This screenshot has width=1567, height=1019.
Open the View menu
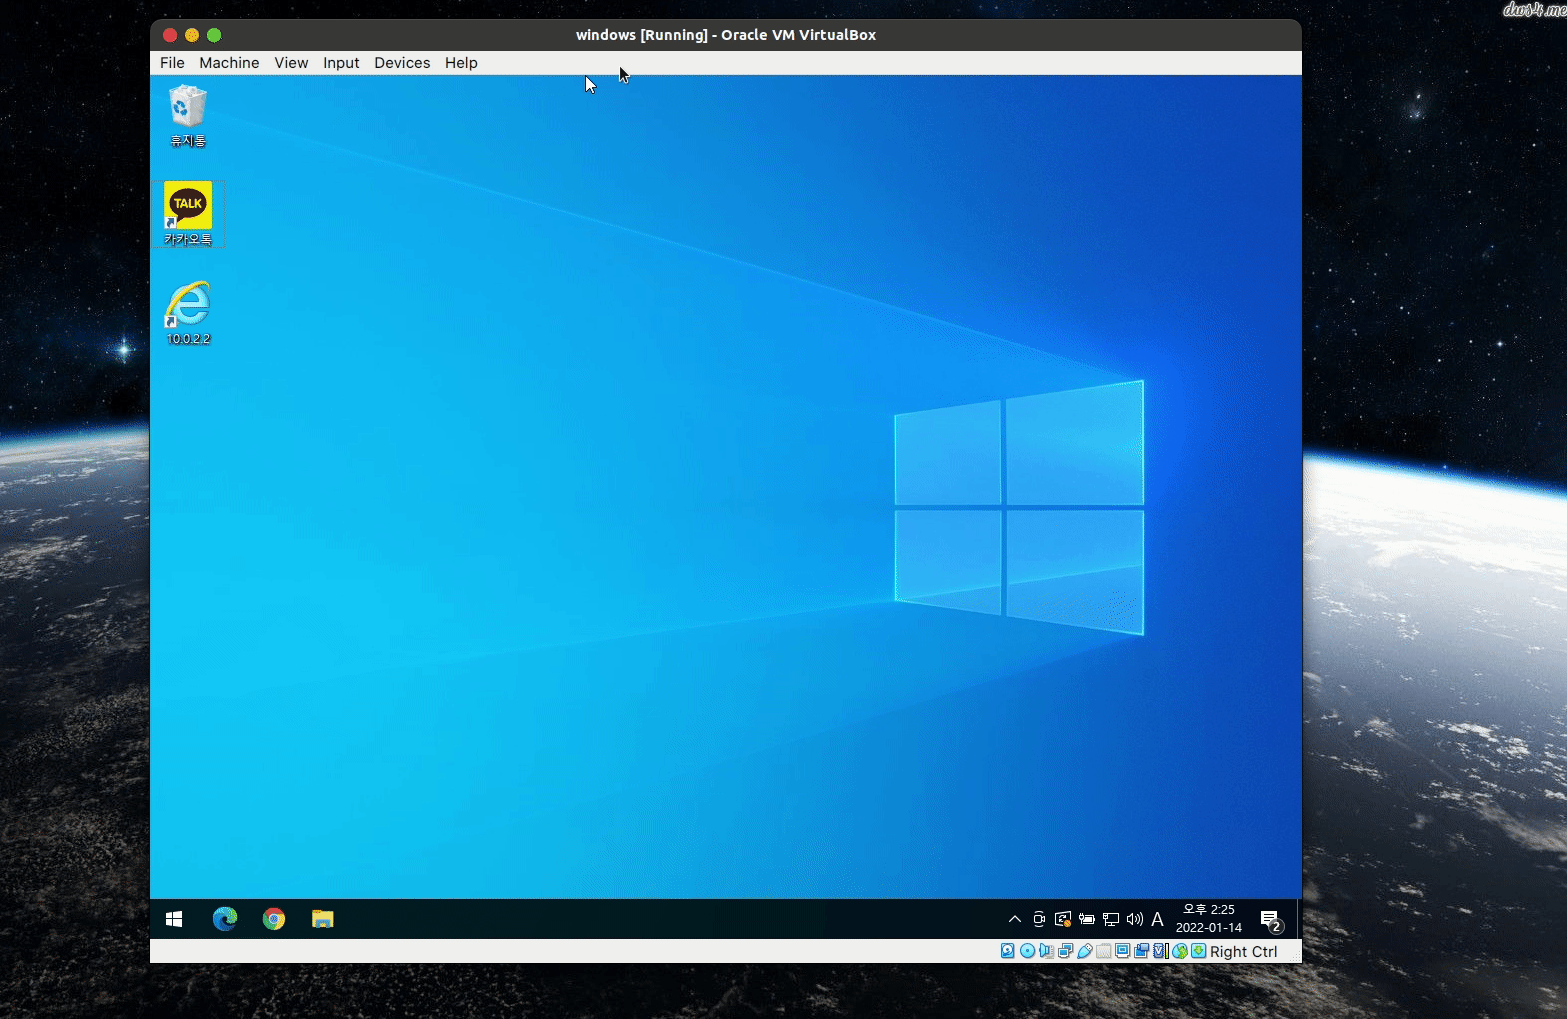click(x=291, y=62)
